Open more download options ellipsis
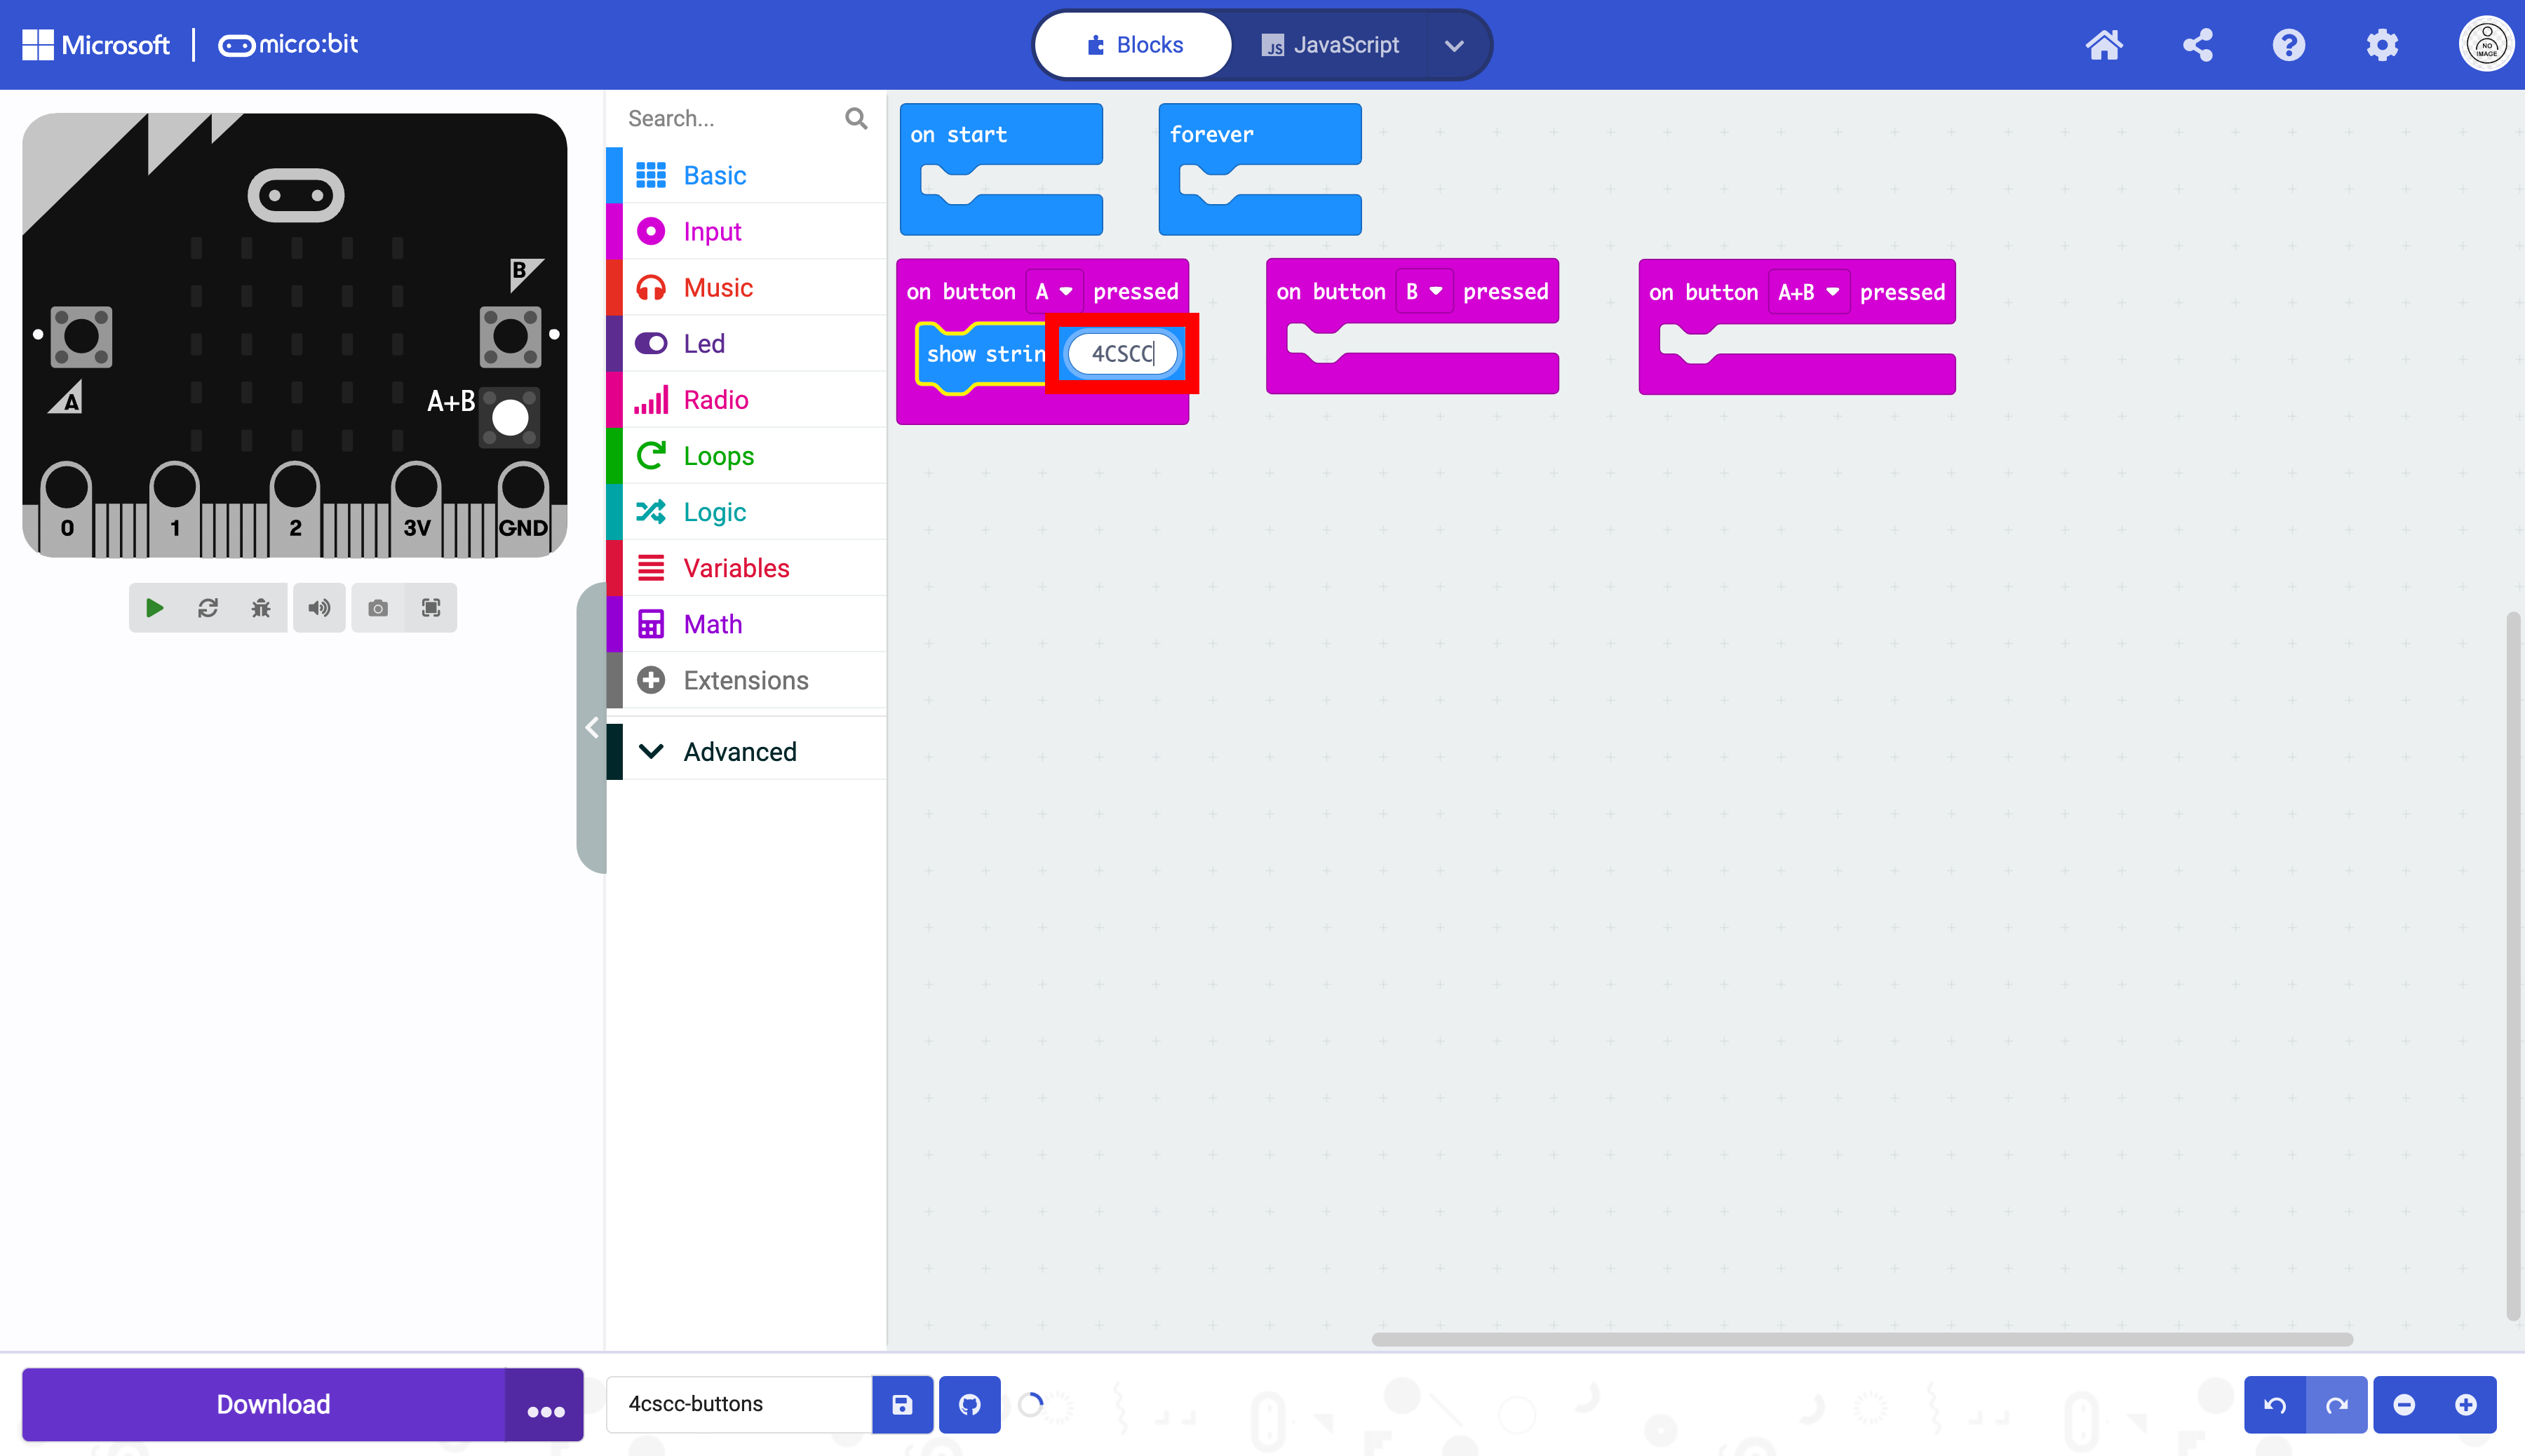 545,1404
